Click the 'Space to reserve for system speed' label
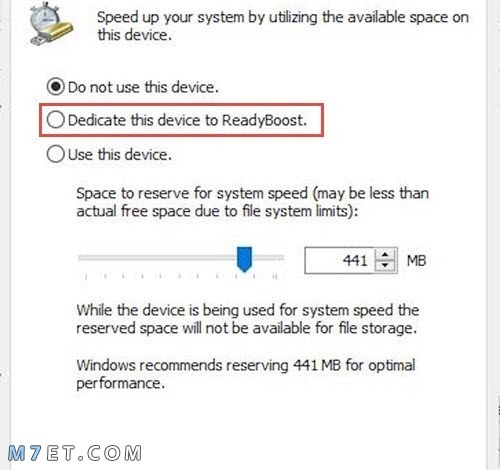The height and width of the screenshot is (470, 500). pos(252,202)
